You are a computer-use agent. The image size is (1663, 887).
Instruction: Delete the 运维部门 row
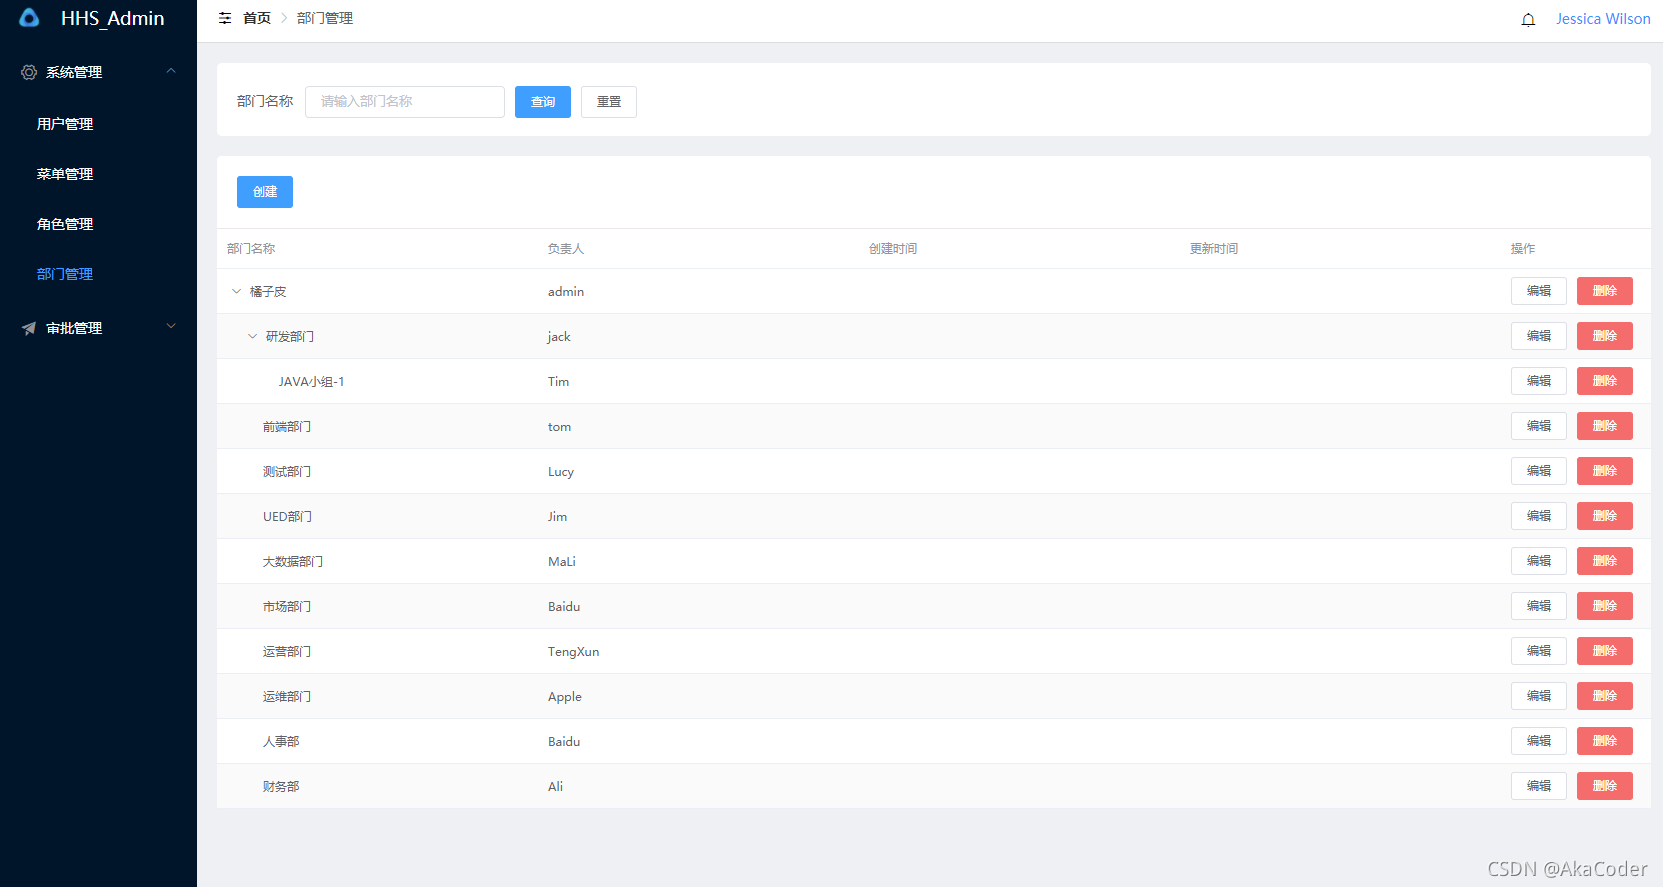coord(1605,696)
